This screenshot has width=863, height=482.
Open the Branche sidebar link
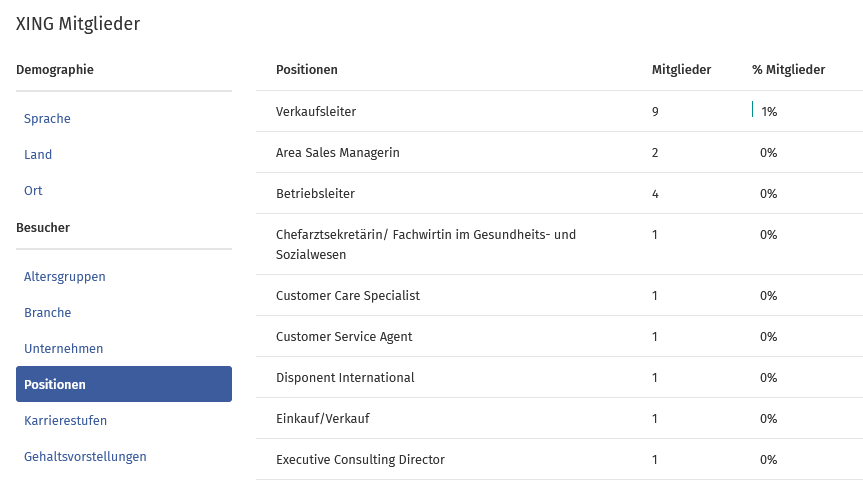pos(47,313)
